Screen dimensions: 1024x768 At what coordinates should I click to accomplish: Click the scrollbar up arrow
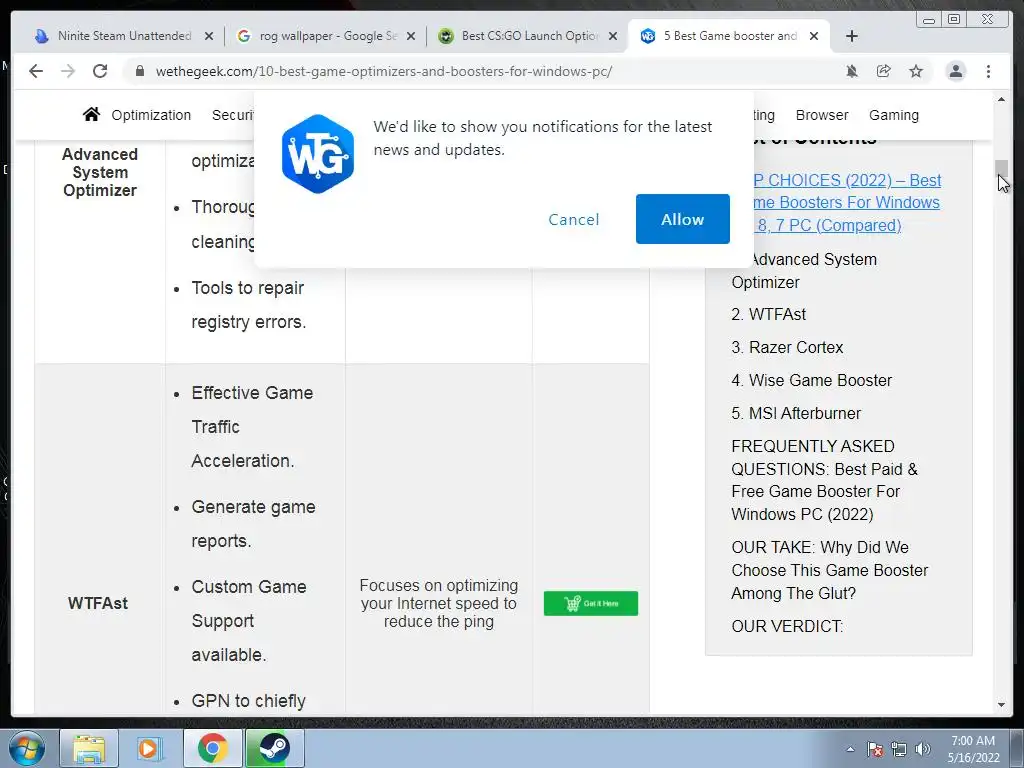coord(1001,99)
